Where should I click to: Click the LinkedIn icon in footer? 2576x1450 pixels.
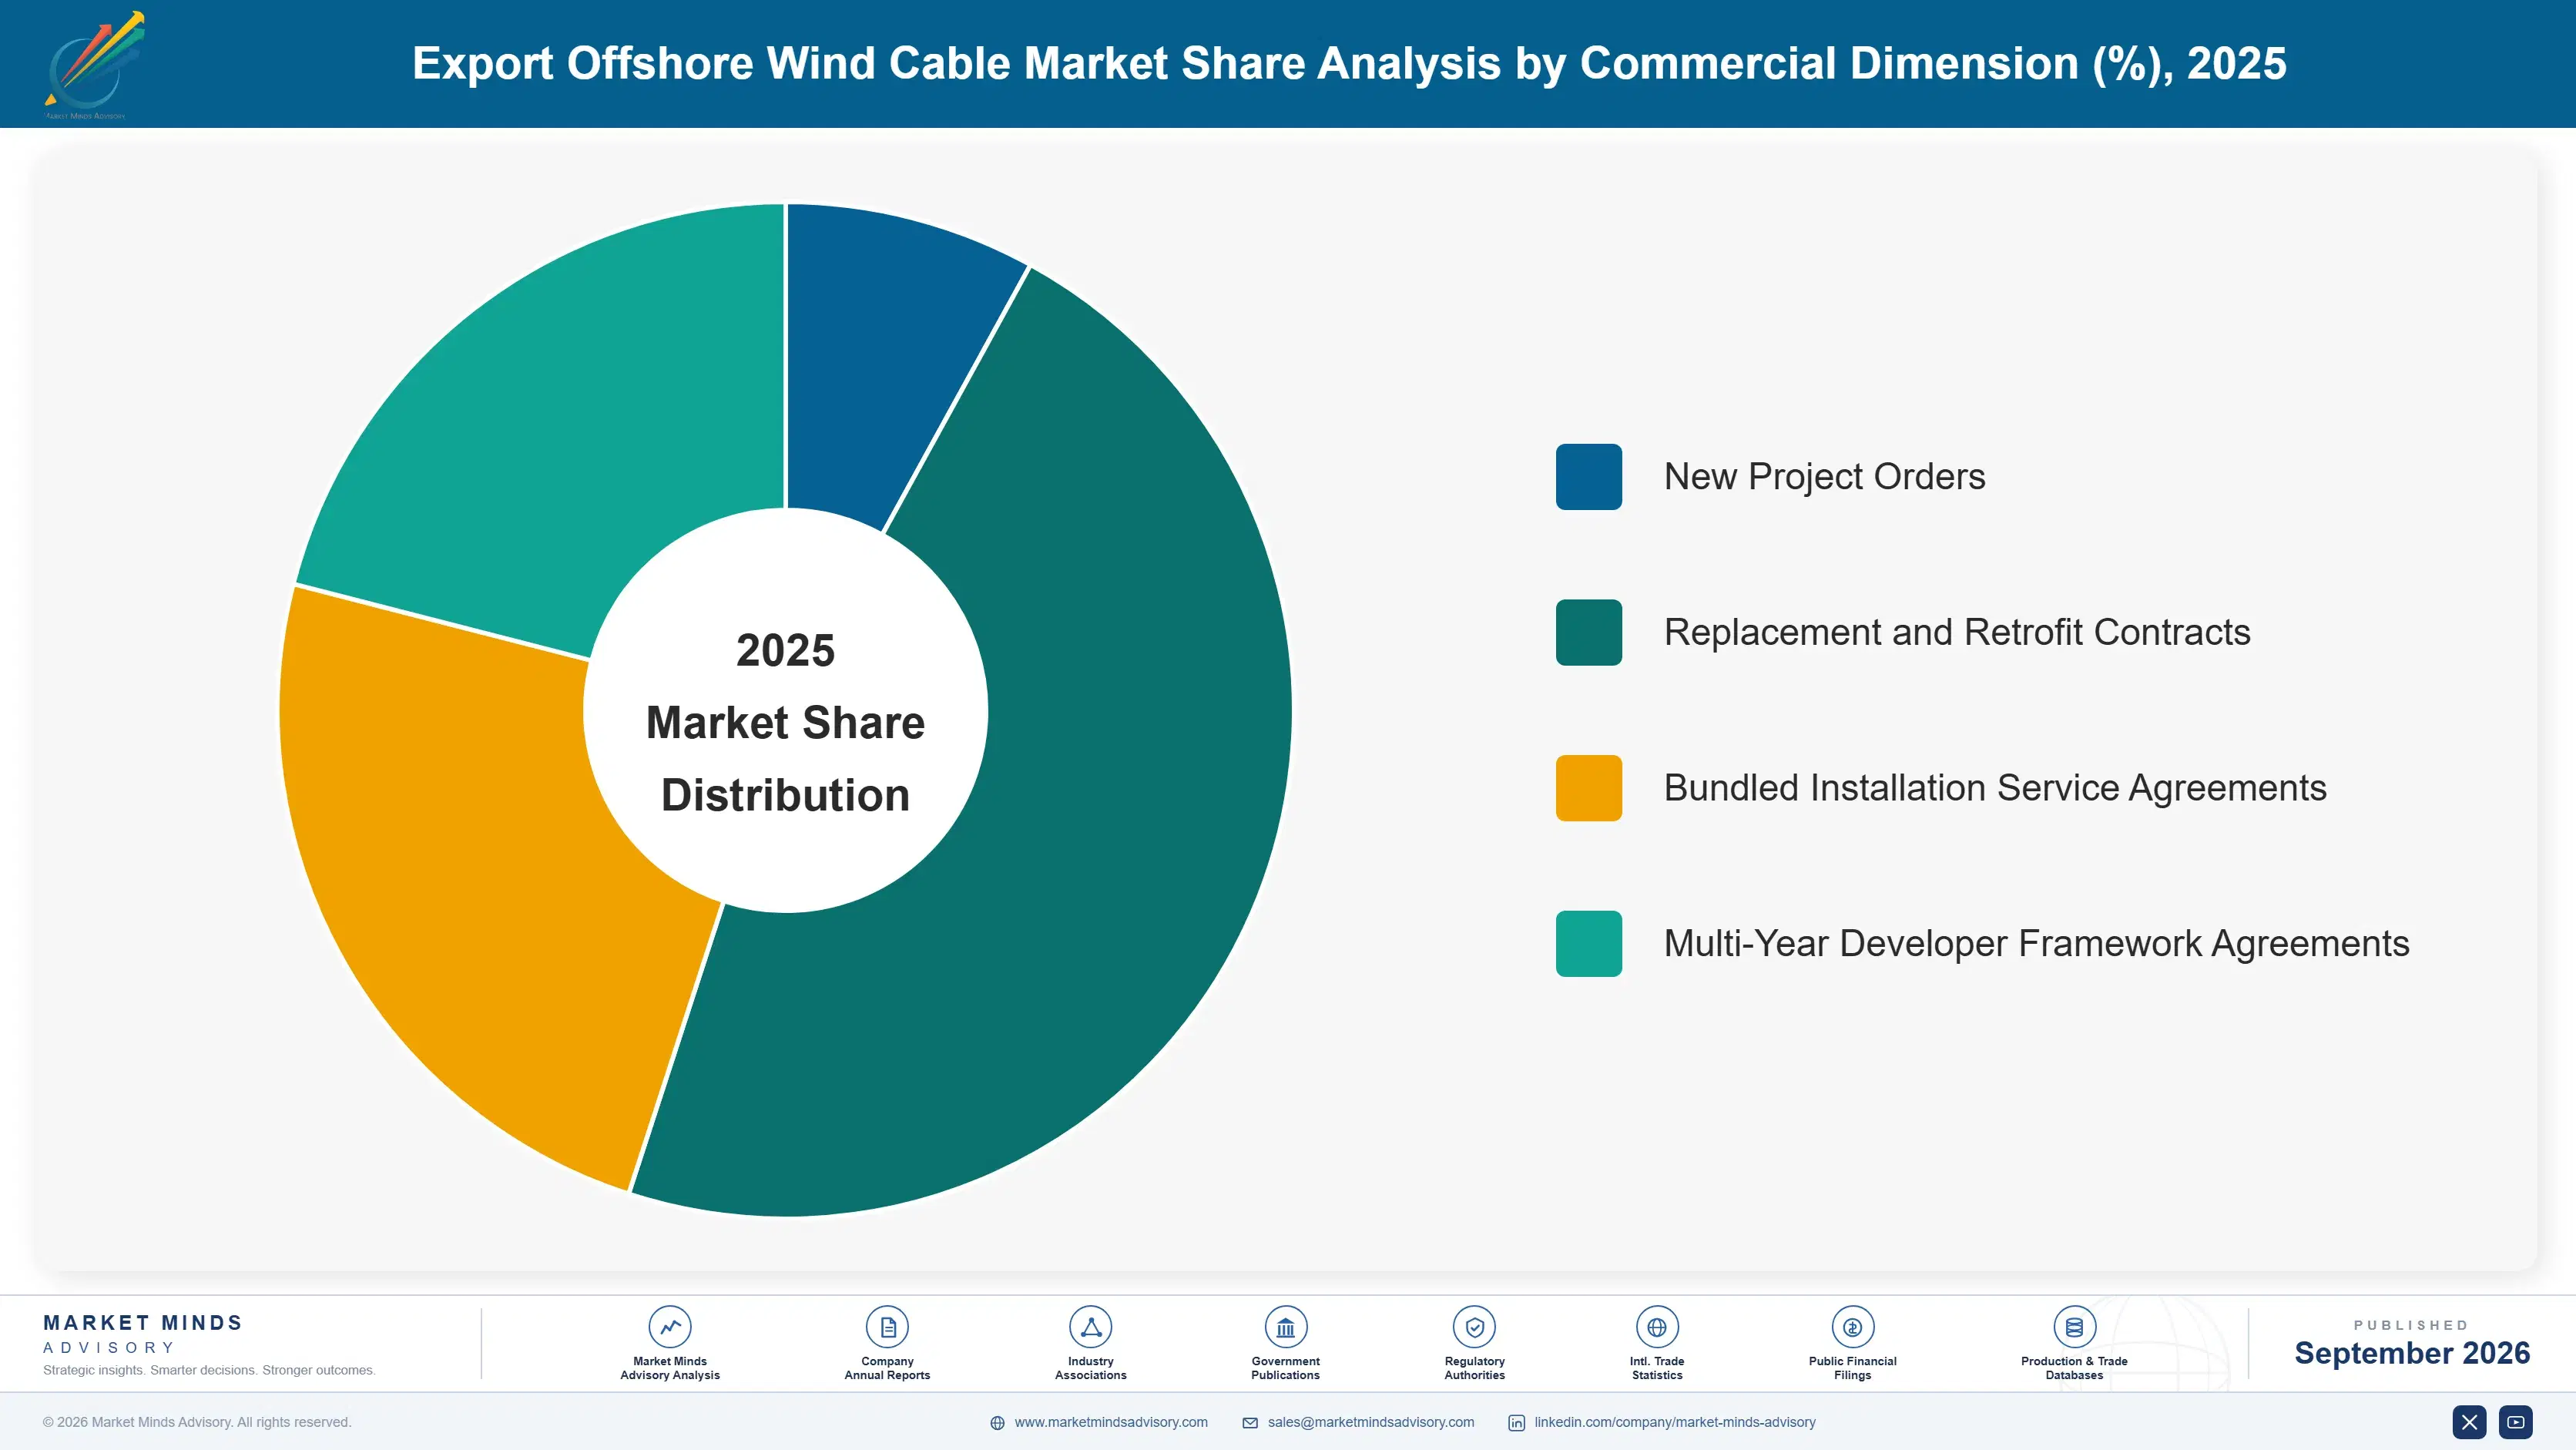coord(1516,1423)
